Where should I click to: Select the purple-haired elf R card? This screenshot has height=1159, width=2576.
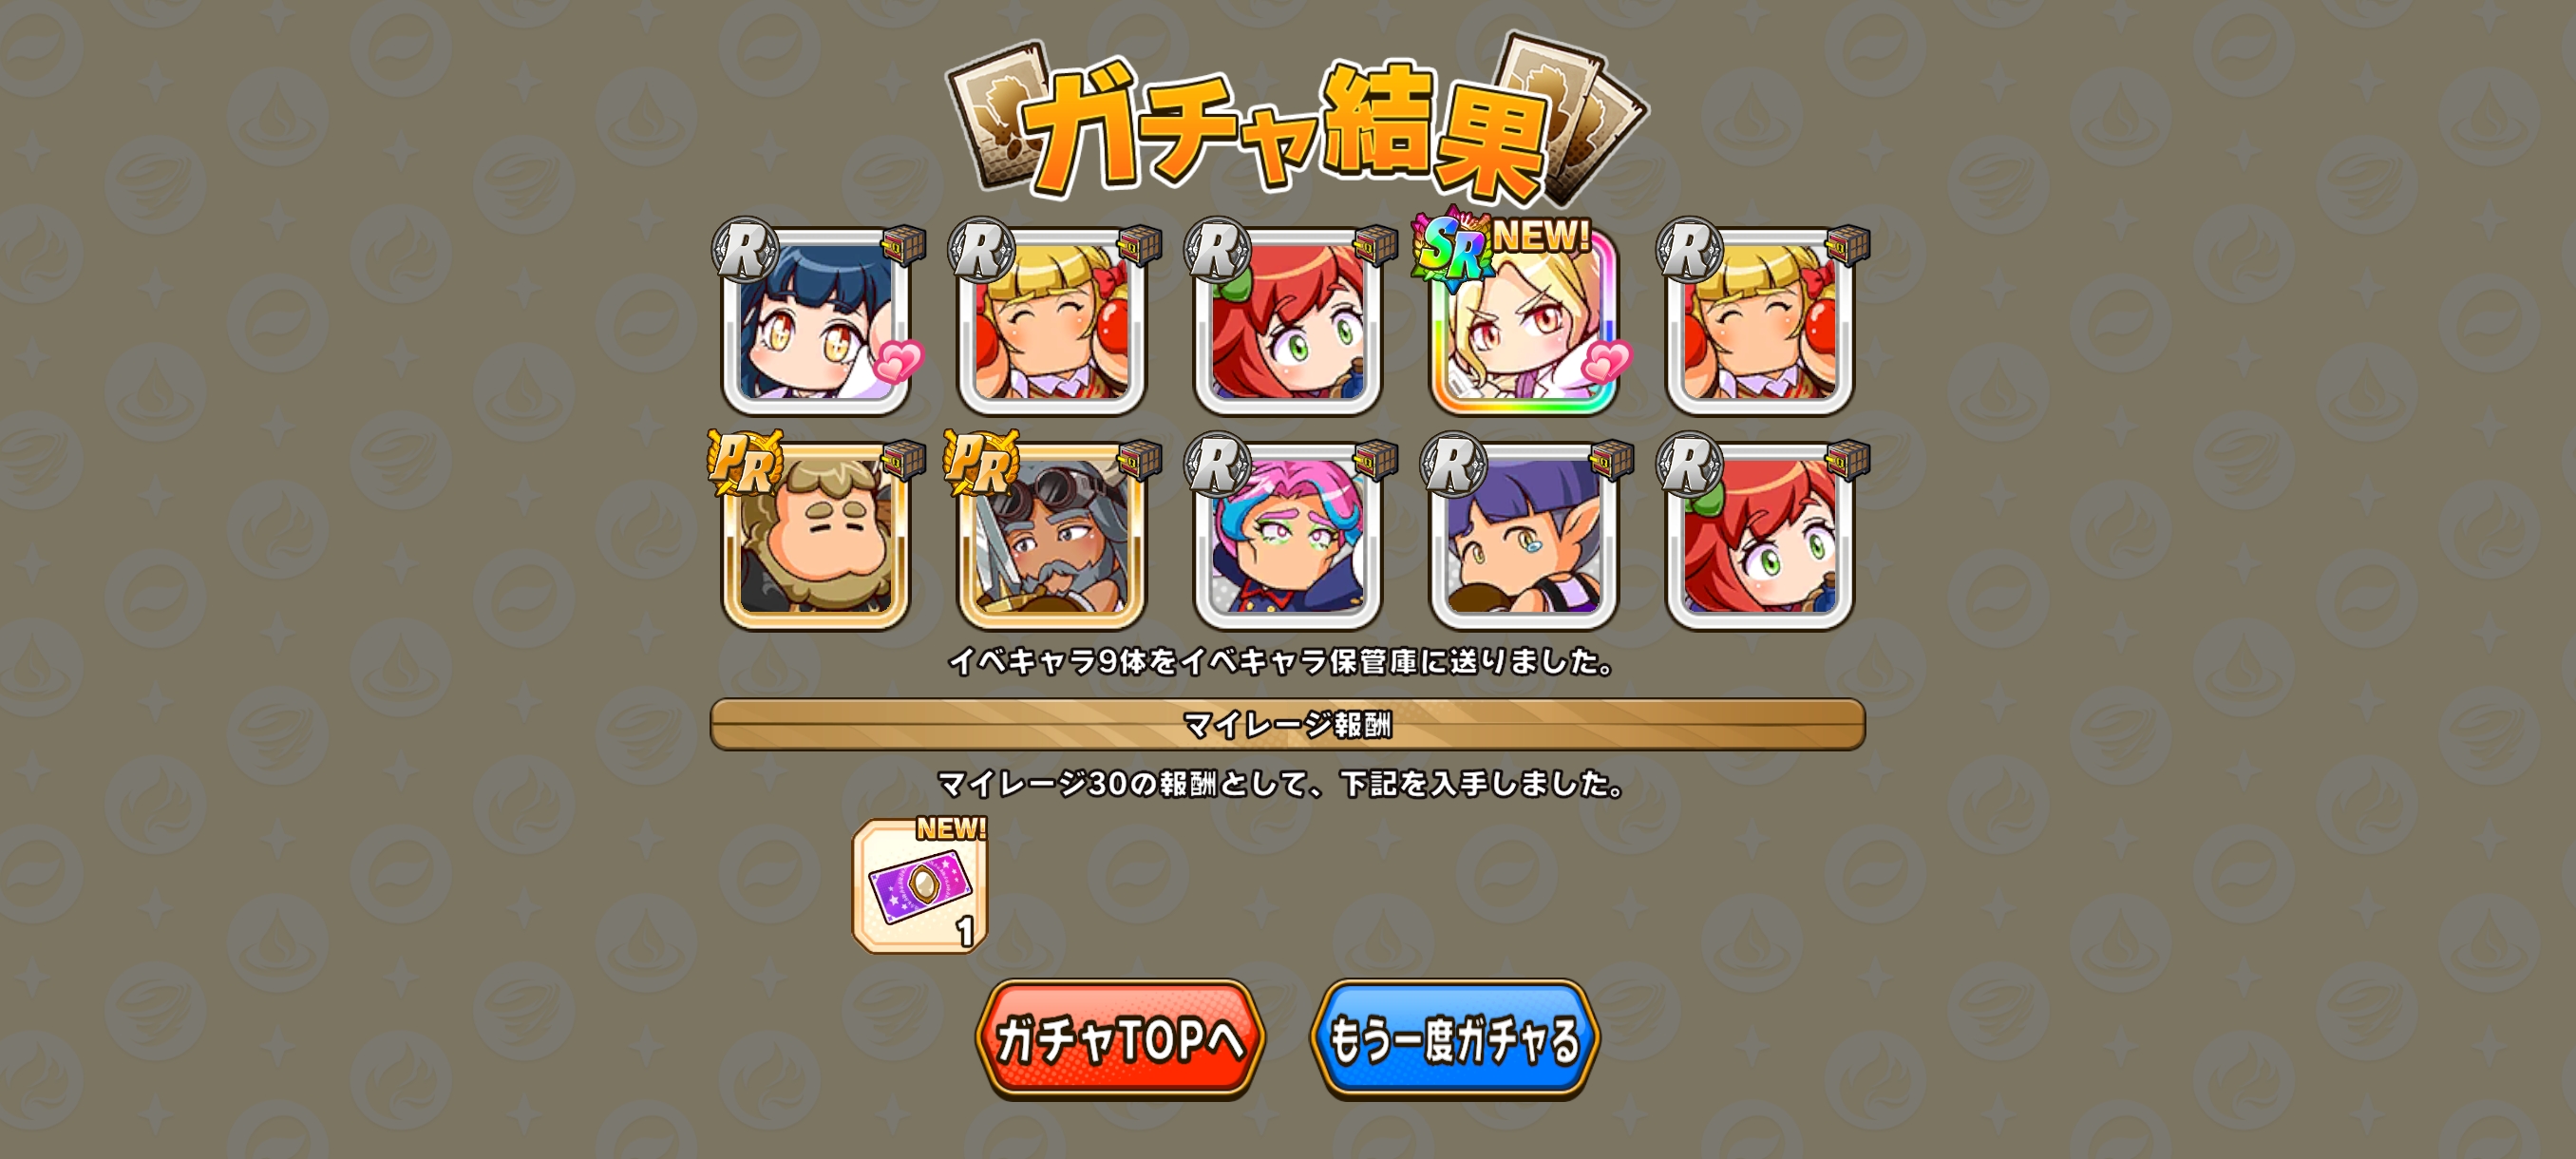pyautogui.click(x=1523, y=535)
